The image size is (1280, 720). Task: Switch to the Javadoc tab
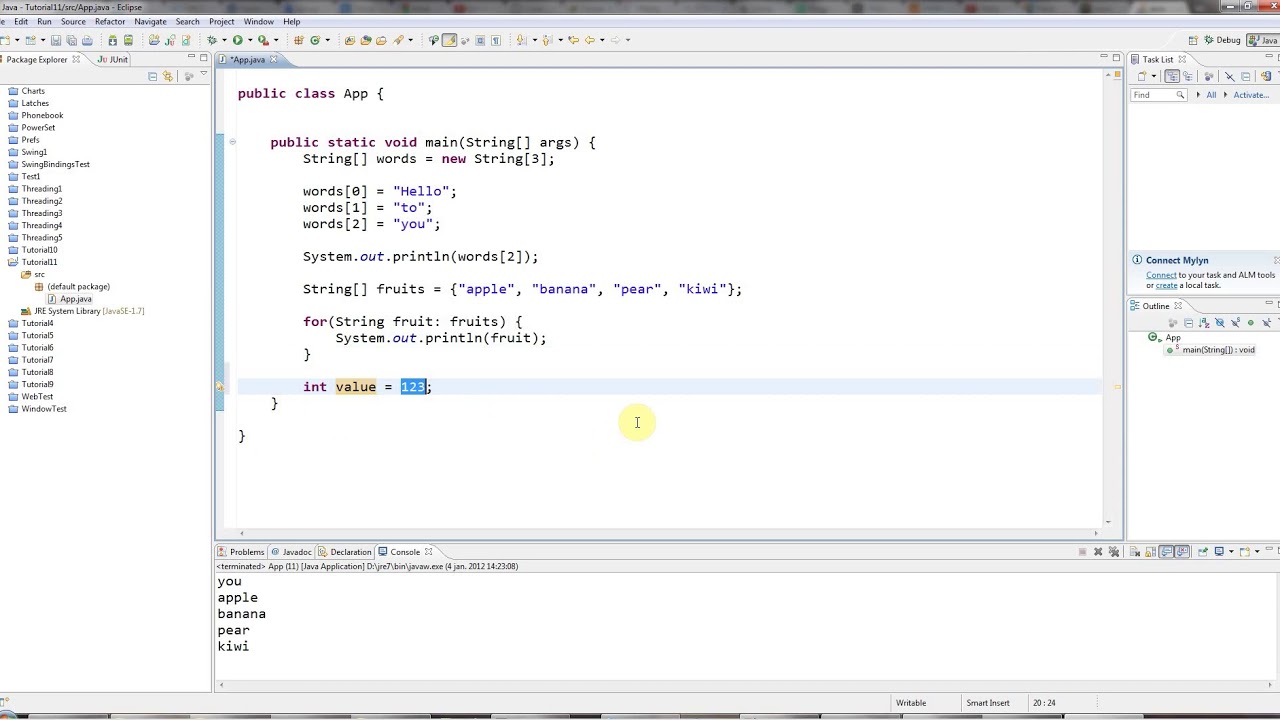click(291, 552)
